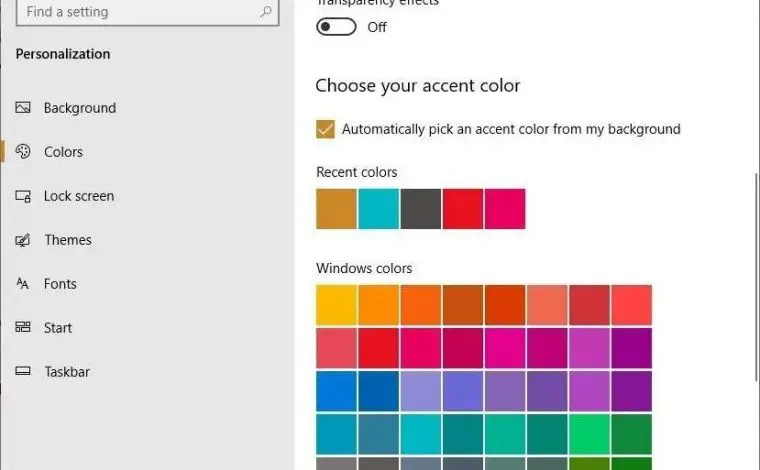Screen dimensions: 760x470
Task: Select the bright green Windows color
Action: [x=589, y=434]
